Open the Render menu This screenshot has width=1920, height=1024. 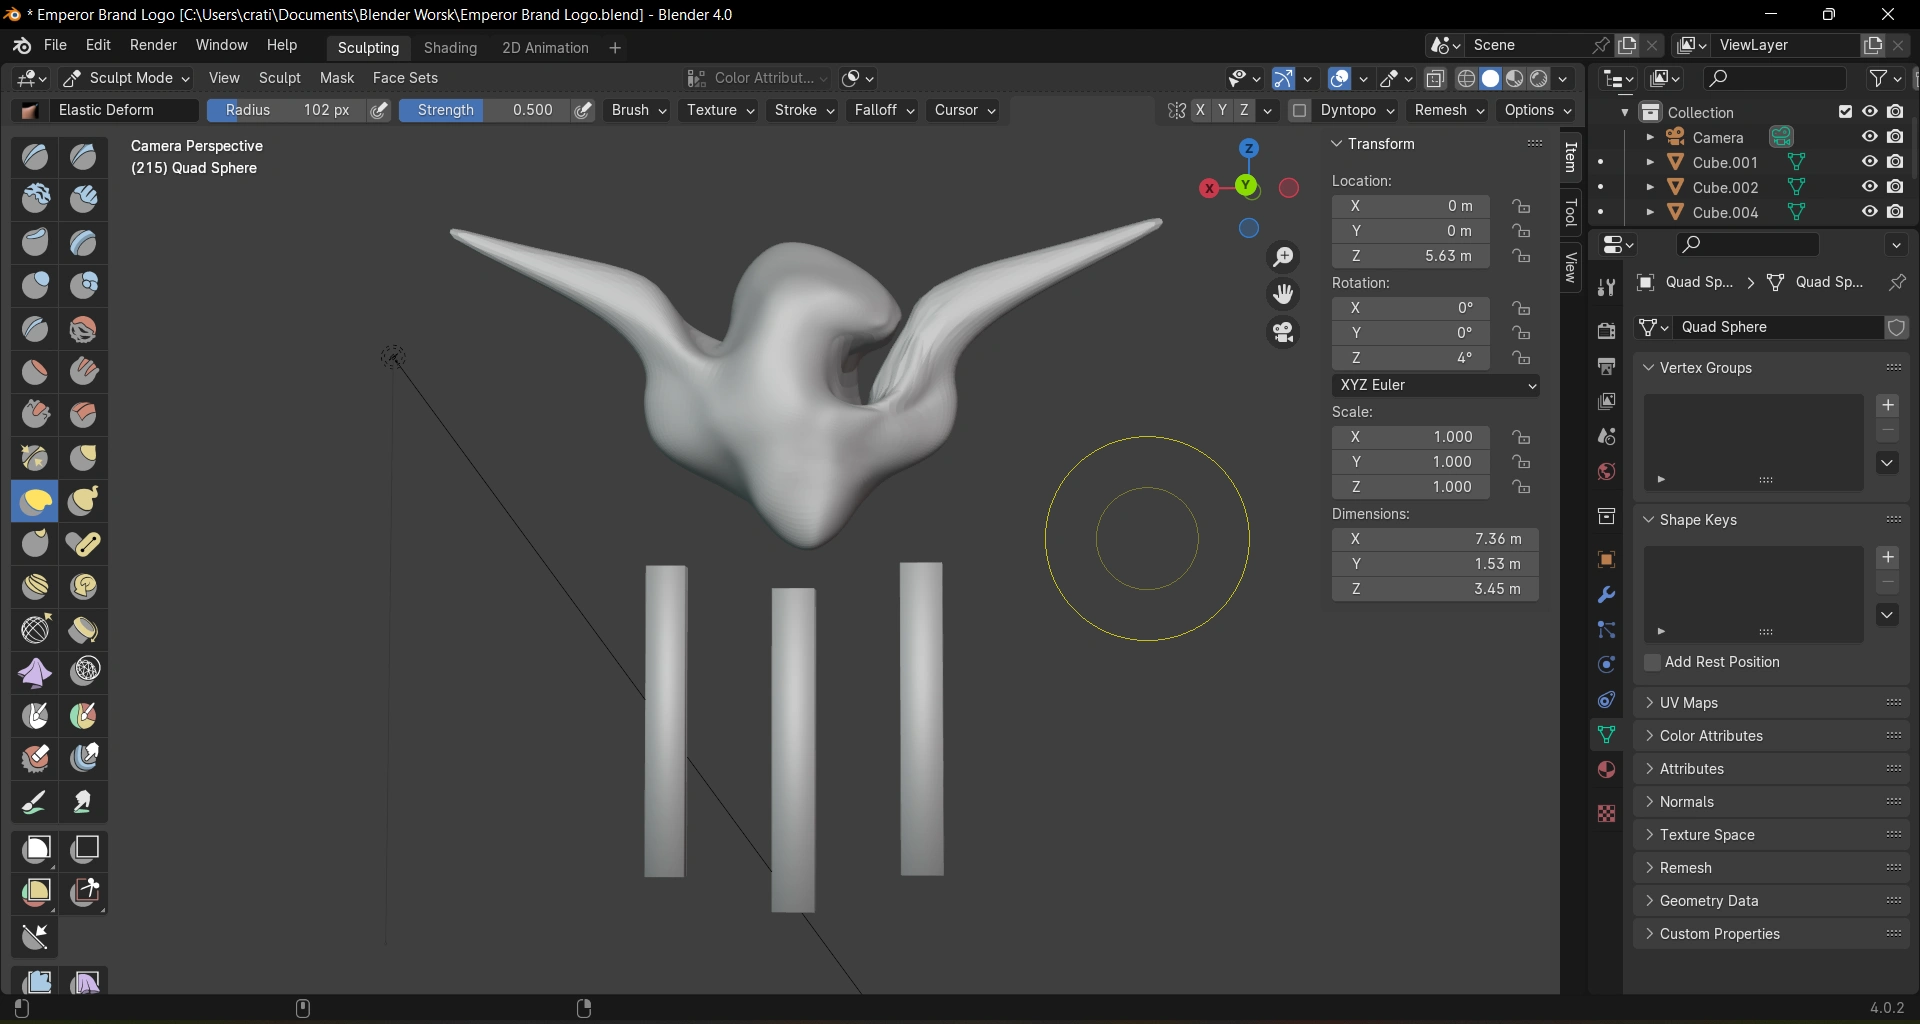point(153,45)
